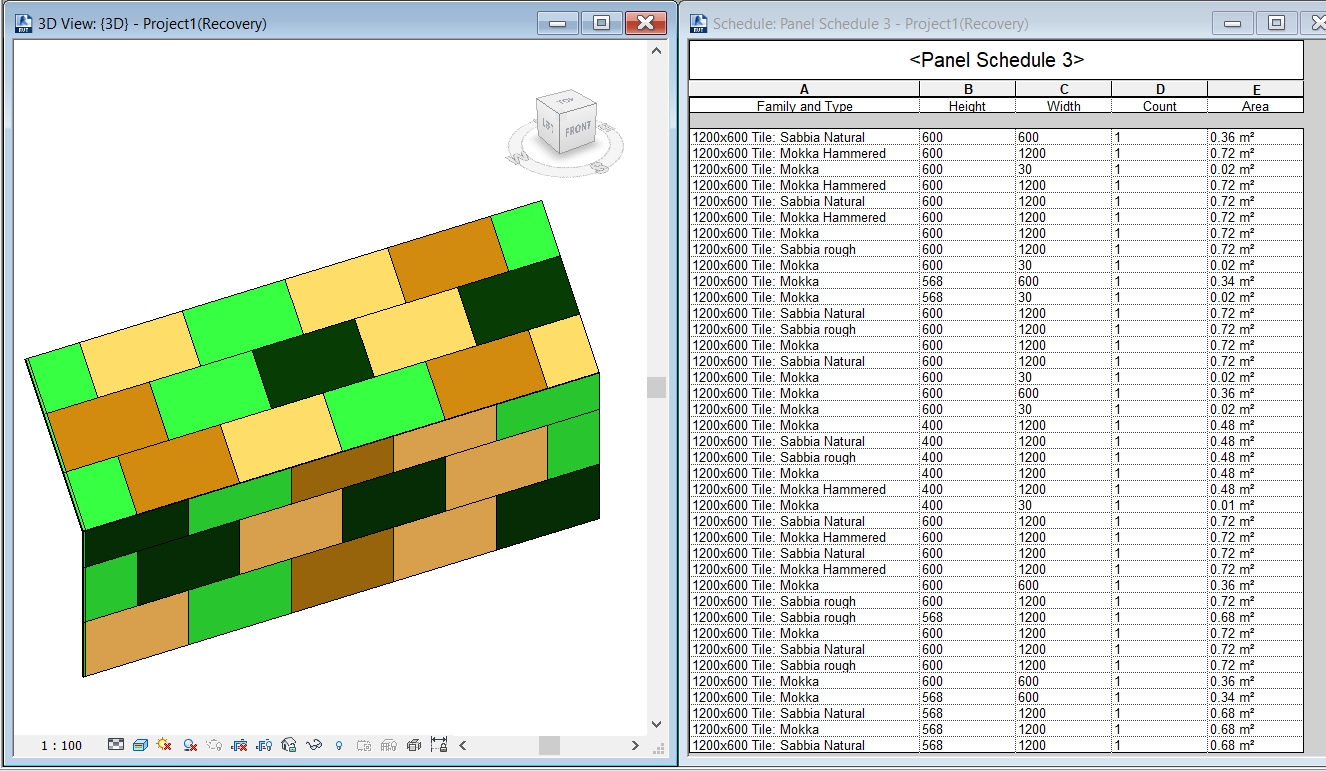Screen dimensions: 1326x771
Task: Click the 3D view horizontal scrollbar left arrow
Action: click(x=463, y=745)
